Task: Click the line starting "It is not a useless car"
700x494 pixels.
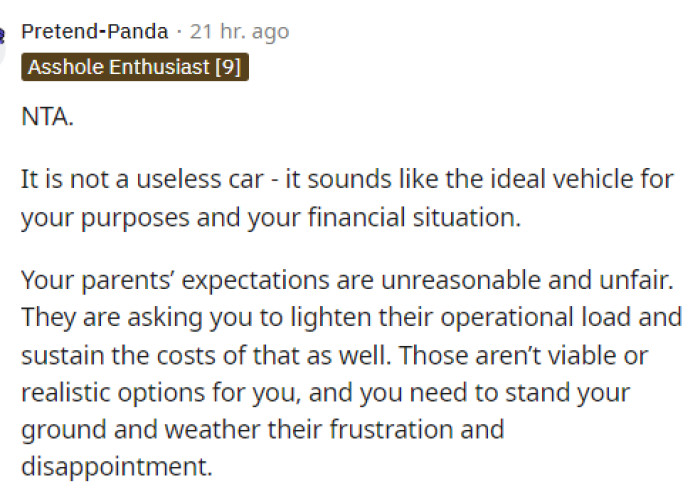Action: click(347, 179)
